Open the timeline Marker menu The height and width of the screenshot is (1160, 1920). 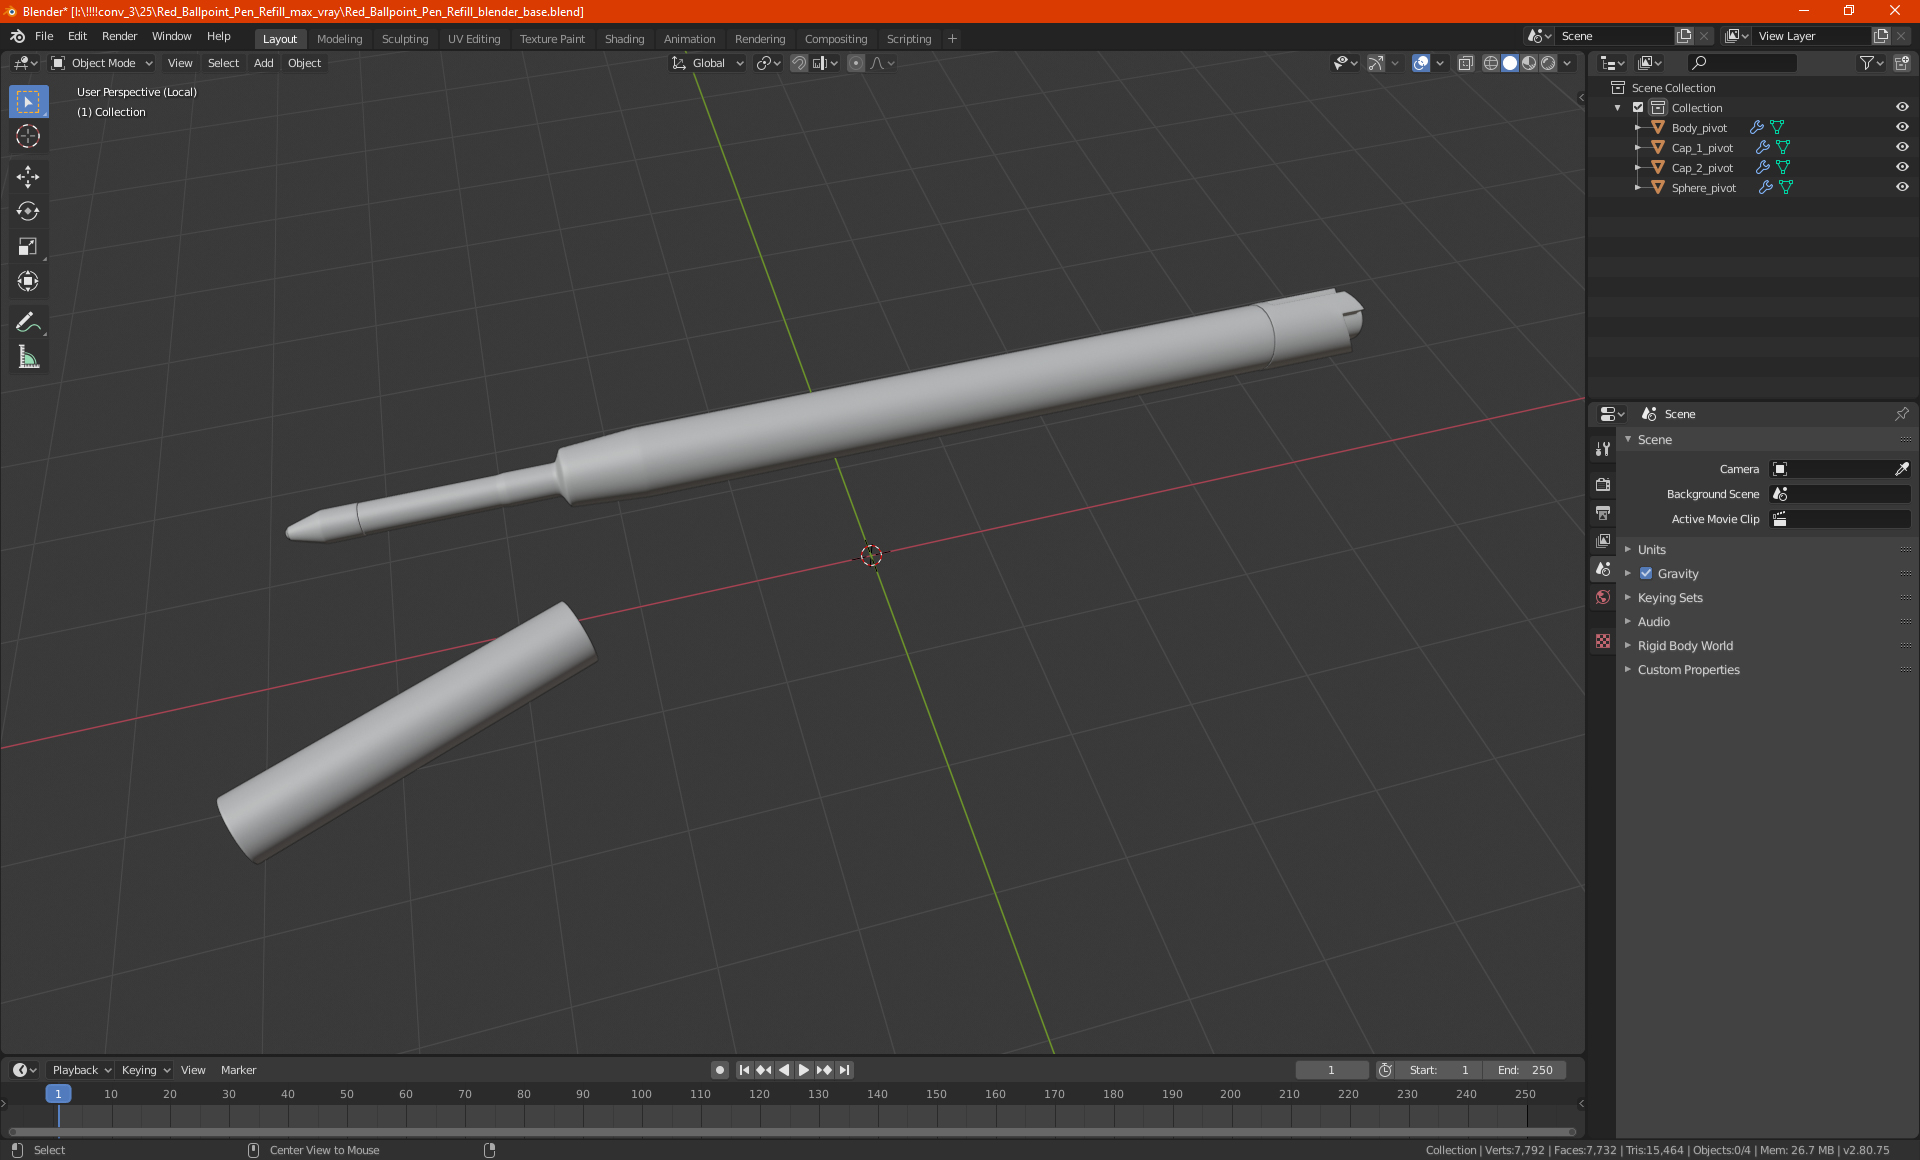[x=238, y=1070]
